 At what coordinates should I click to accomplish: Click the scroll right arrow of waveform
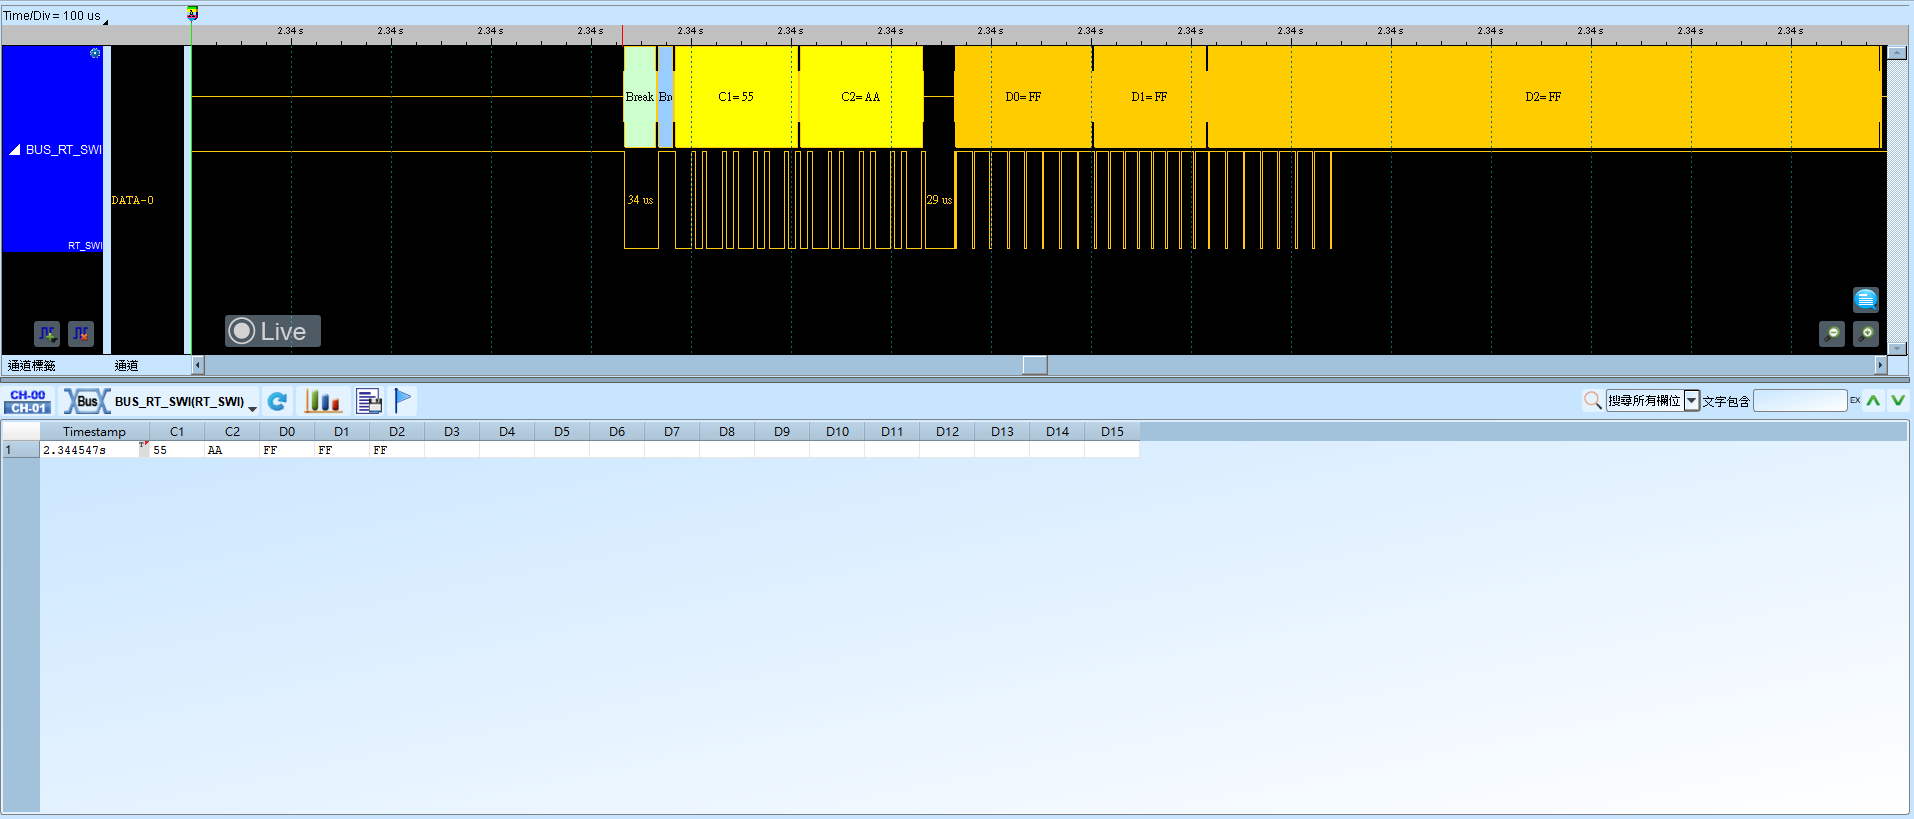tap(1880, 365)
